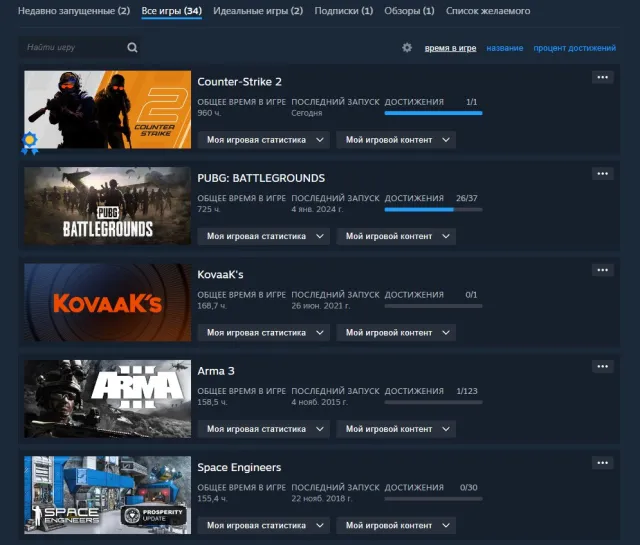
Task: Open the Идеальные игры (2) tab
Action: coord(258,11)
